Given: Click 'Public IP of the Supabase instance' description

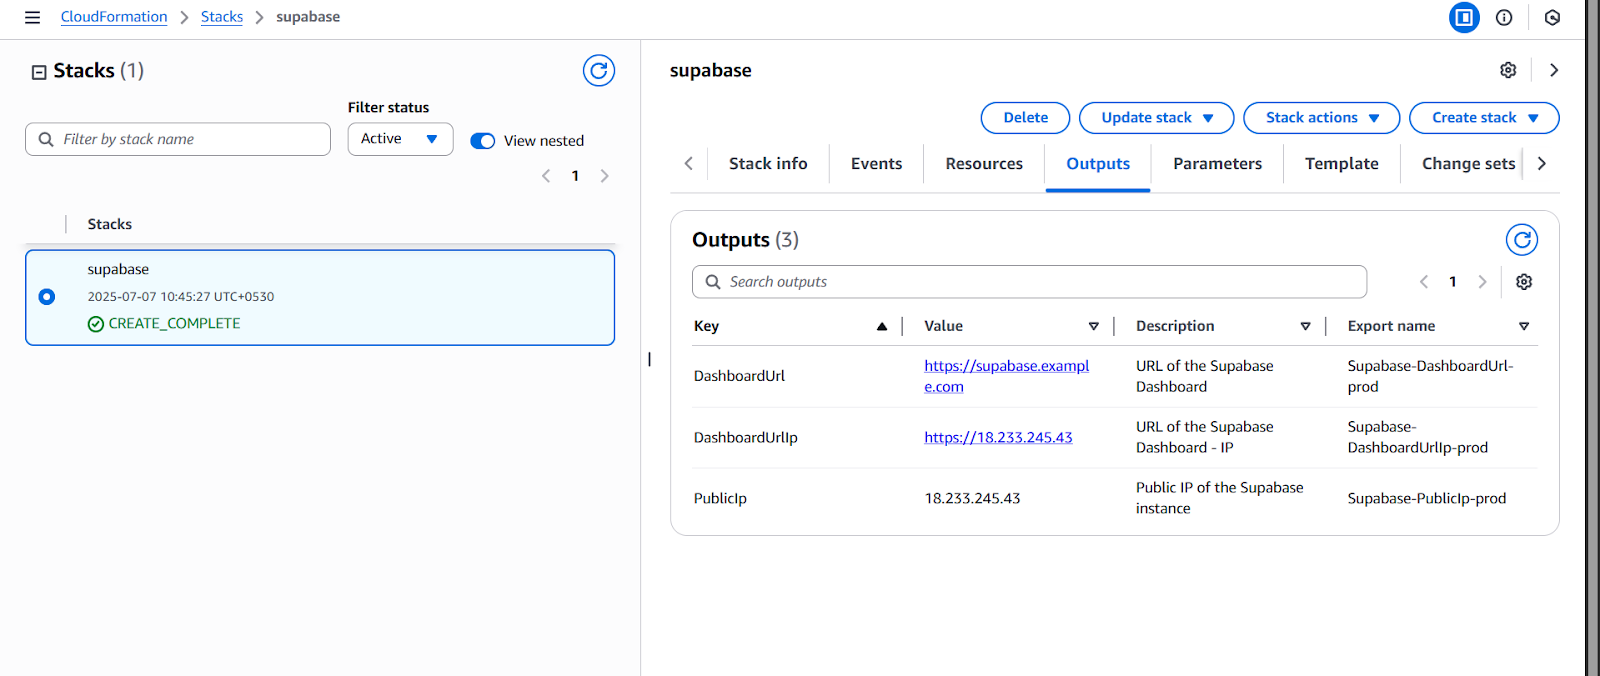Looking at the screenshot, I should click(x=1219, y=498).
